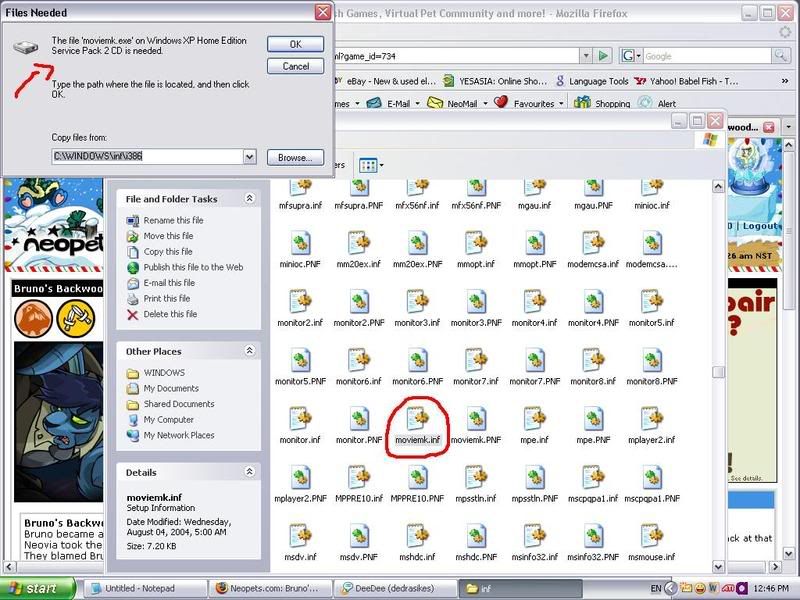The height and width of the screenshot is (600, 800).
Task: Click the Firefox search magnifier icon
Action: click(780, 56)
